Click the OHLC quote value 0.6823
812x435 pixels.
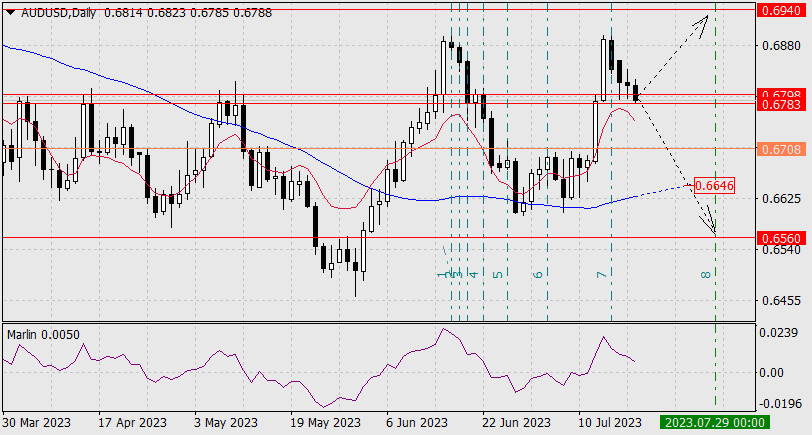166,13
